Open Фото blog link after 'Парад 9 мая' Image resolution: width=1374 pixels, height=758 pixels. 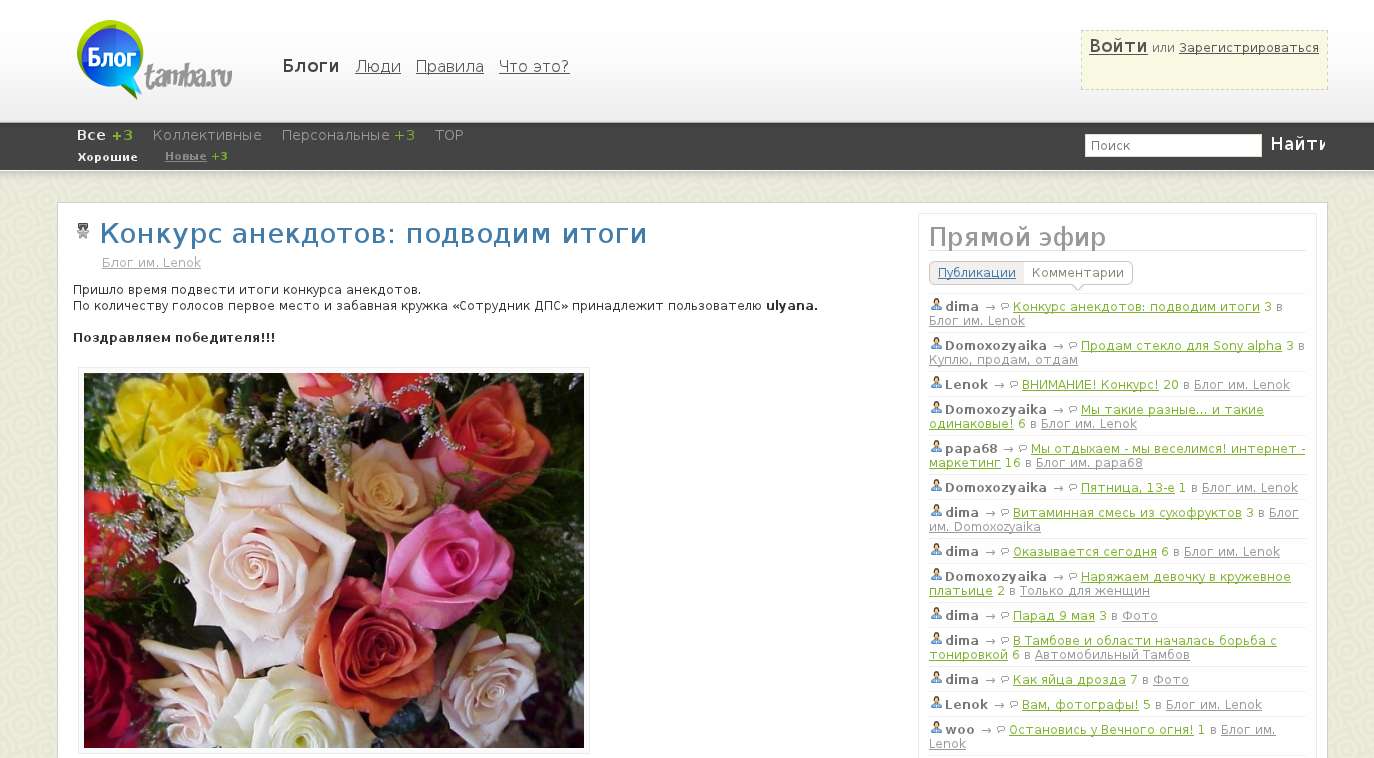pyautogui.click(x=1140, y=616)
